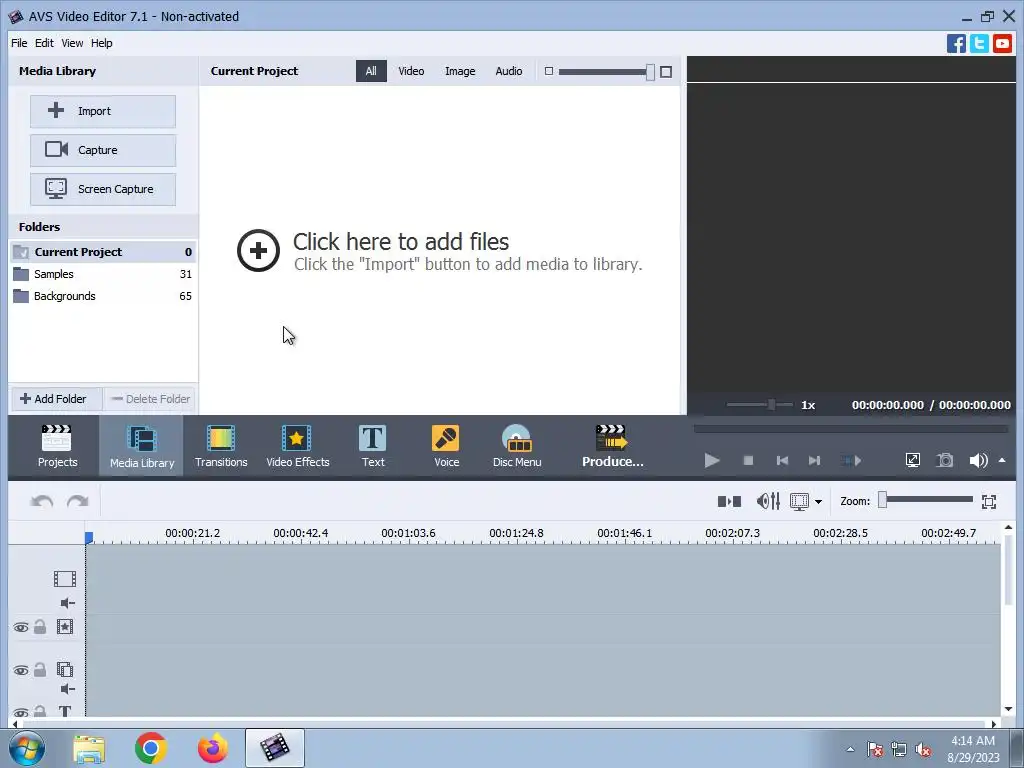Switch between timeline and storyboard view
Viewport: 1024px width, 768px height.
729,502
